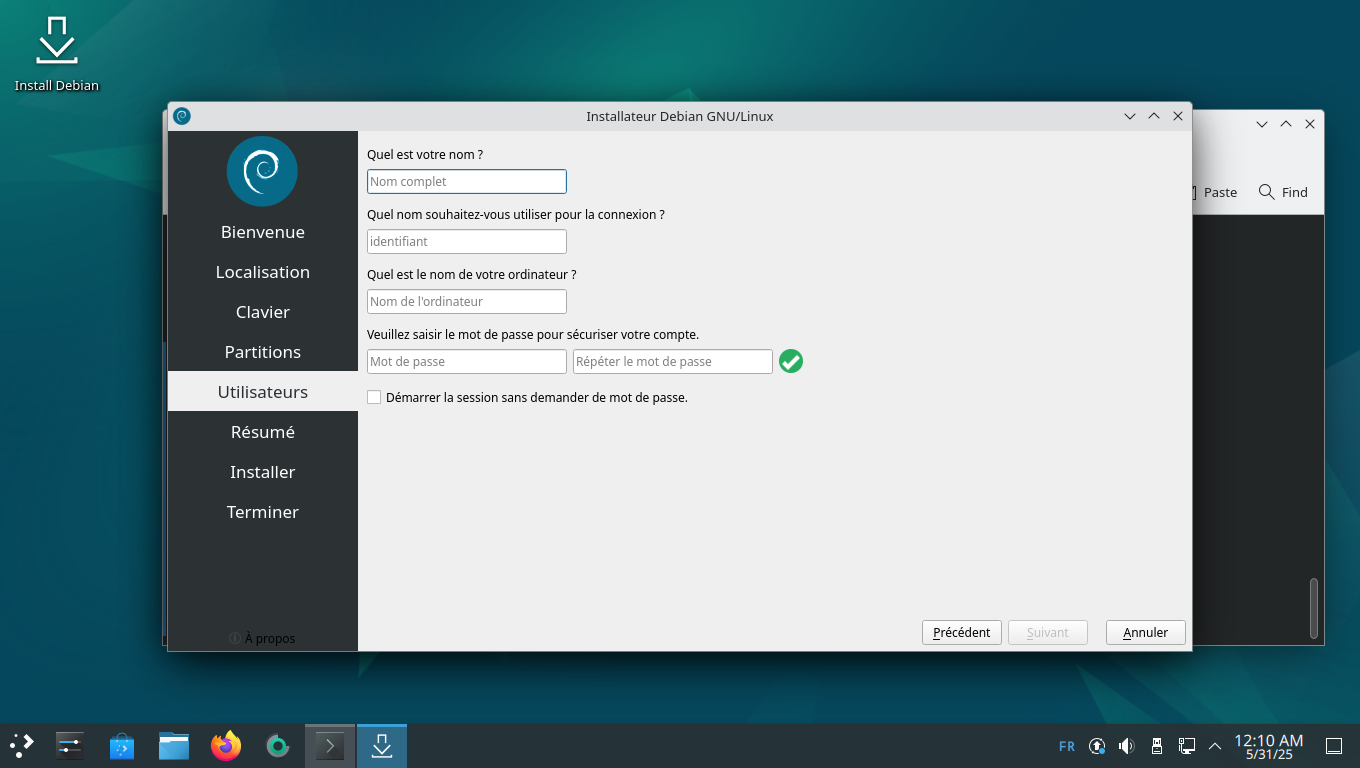Click the Annuler button
The height and width of the screenshot is (768, 1360).
pyautogui.click(x=1145, y=632)
